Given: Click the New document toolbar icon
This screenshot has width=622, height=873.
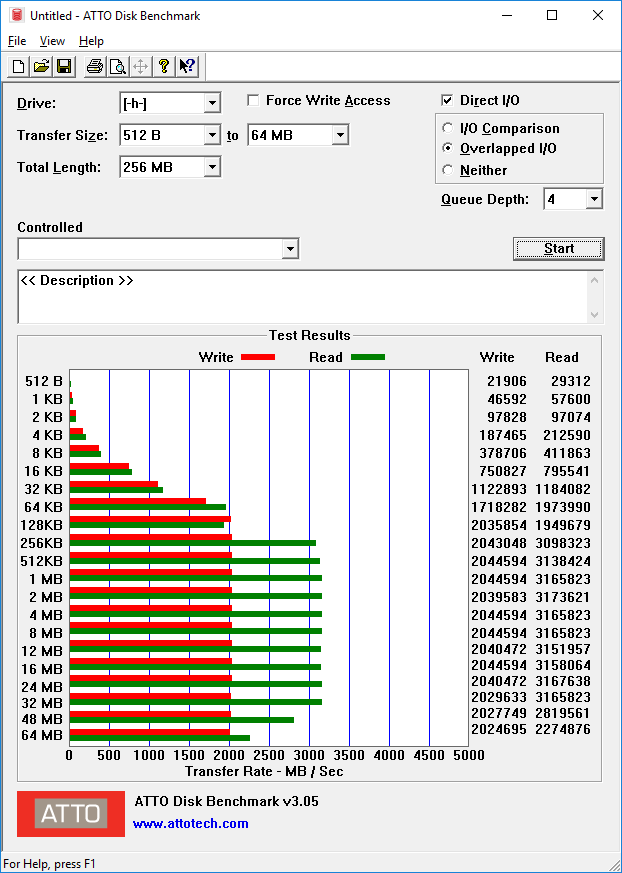Looking at the screenshot, I should coord(18,67).
